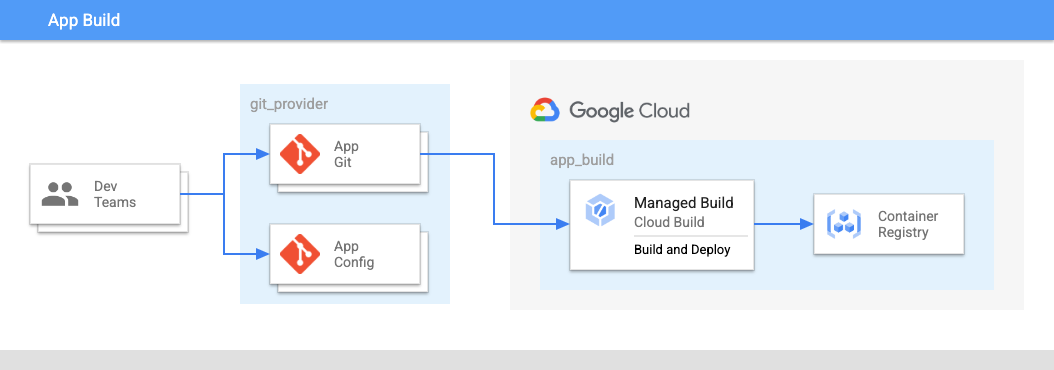This screenshot has height=370, width=1054.
Task: Click the Managed Build title
Action: pos(684,202)
